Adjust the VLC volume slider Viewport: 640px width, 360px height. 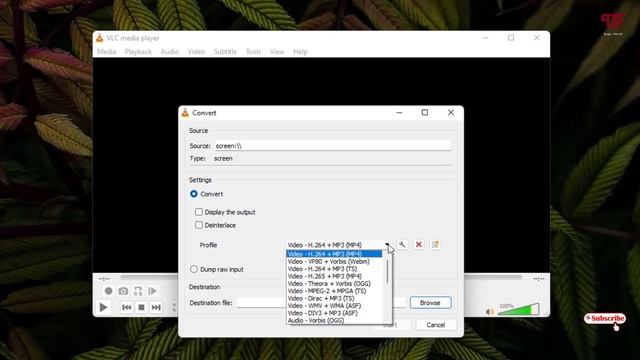pyautogui.click(x=518, y=309)
